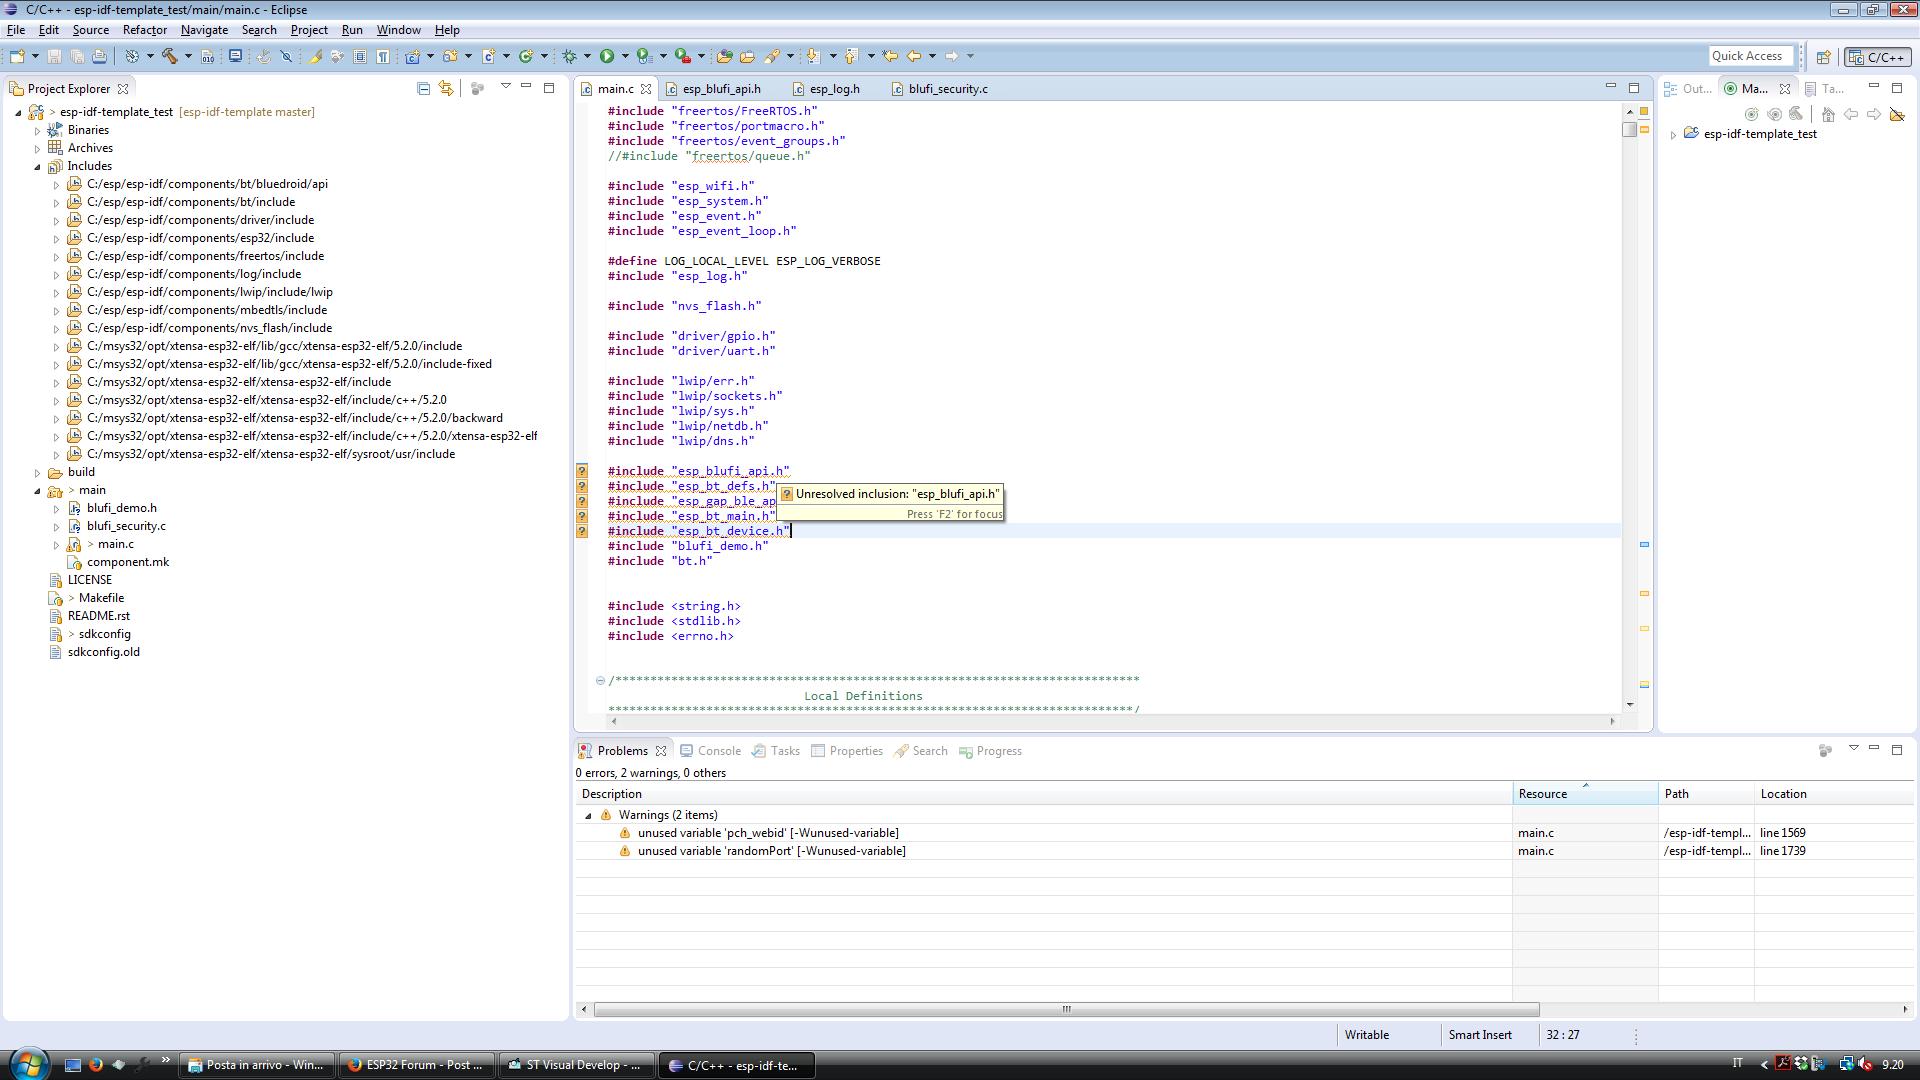Select blufi_demo.h in Project Explorer
Viewport: 1920px width, 1080px height.
coord(121,508)
